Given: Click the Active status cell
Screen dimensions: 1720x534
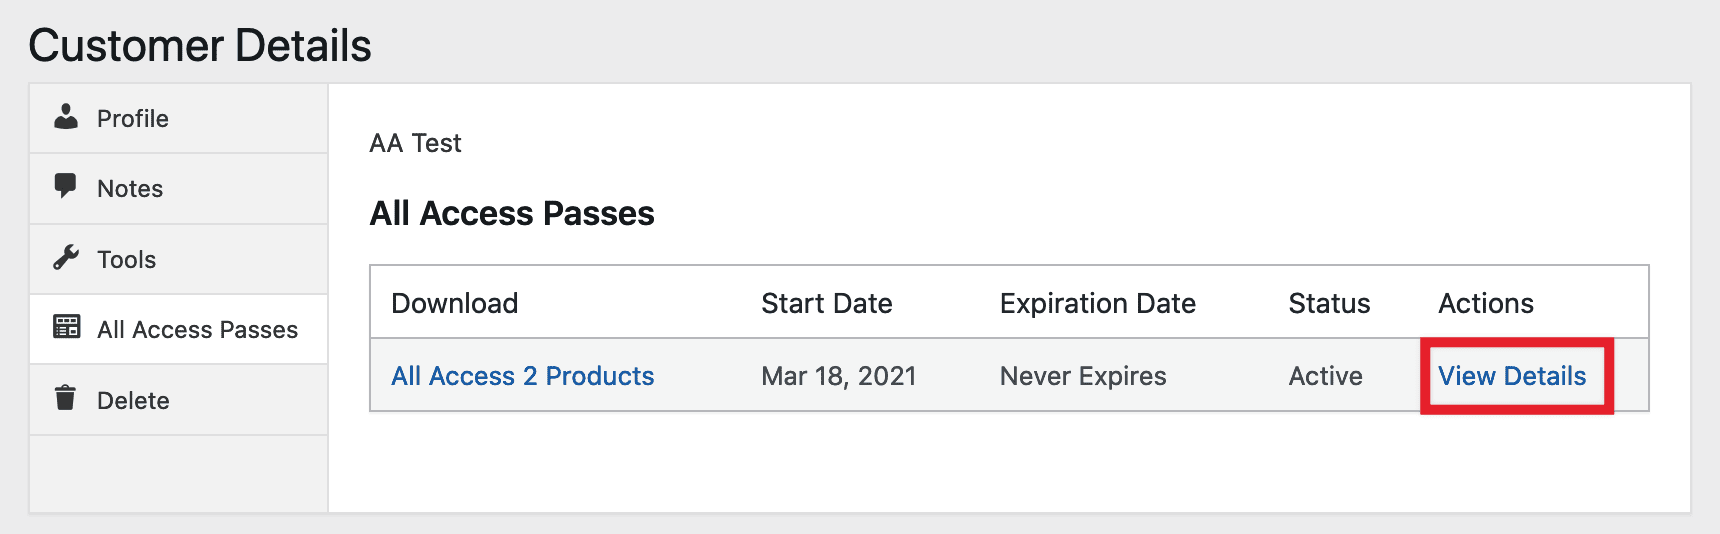Looking at the screenshot, I should click(x=1326, y=376).
